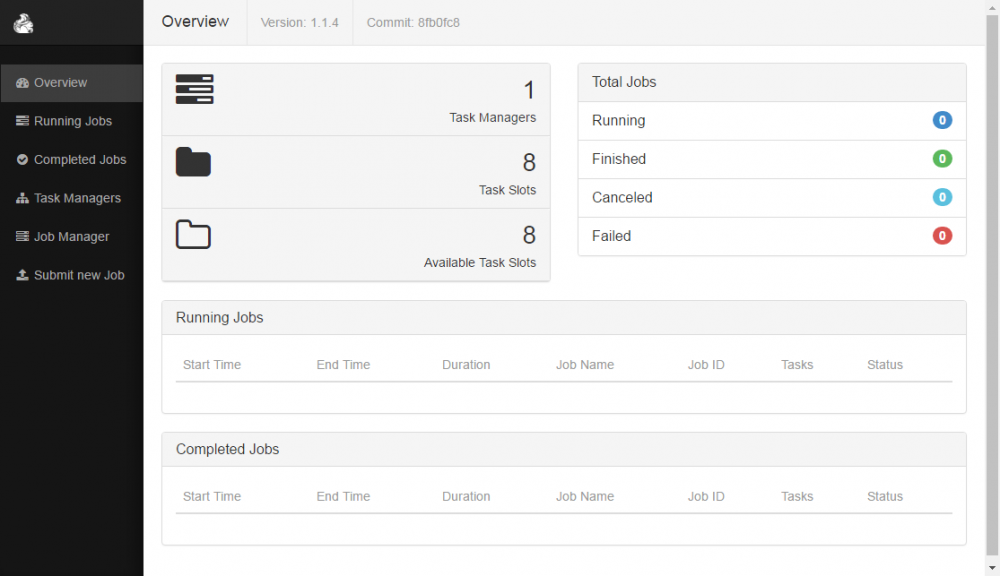Image resolution: width=1000 pixels, height=576 pixels.
Task: Open the Job Manager page
Action: 71,237
